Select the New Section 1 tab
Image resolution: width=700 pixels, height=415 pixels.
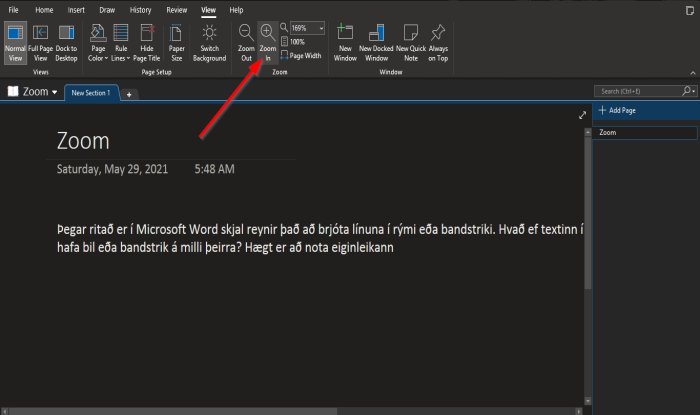tap(92, 93)
